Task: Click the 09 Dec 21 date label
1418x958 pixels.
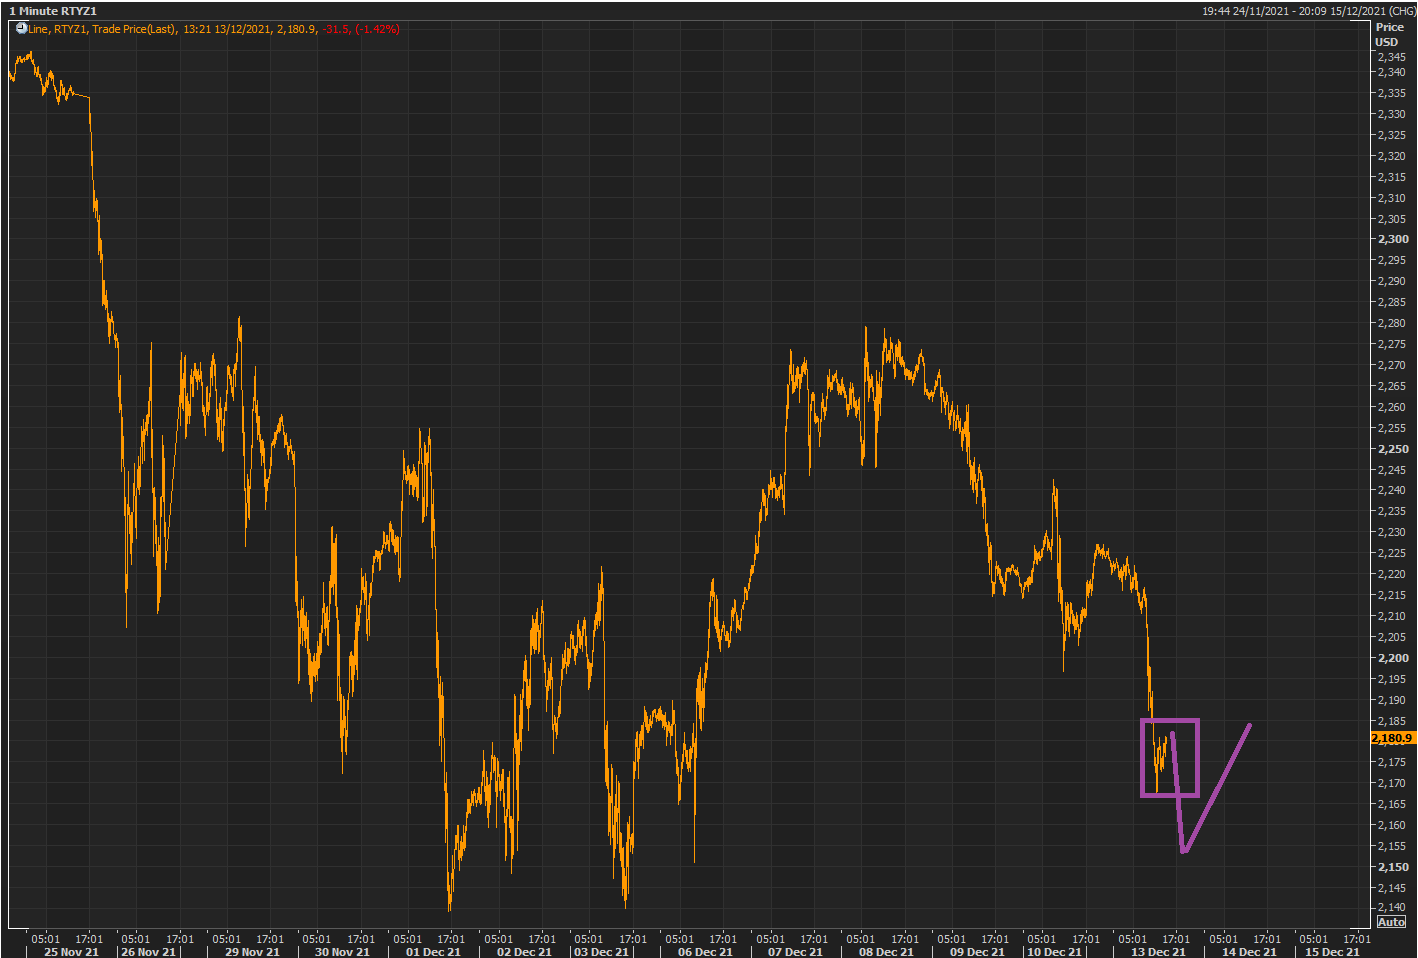Action: tap(977, 952)
